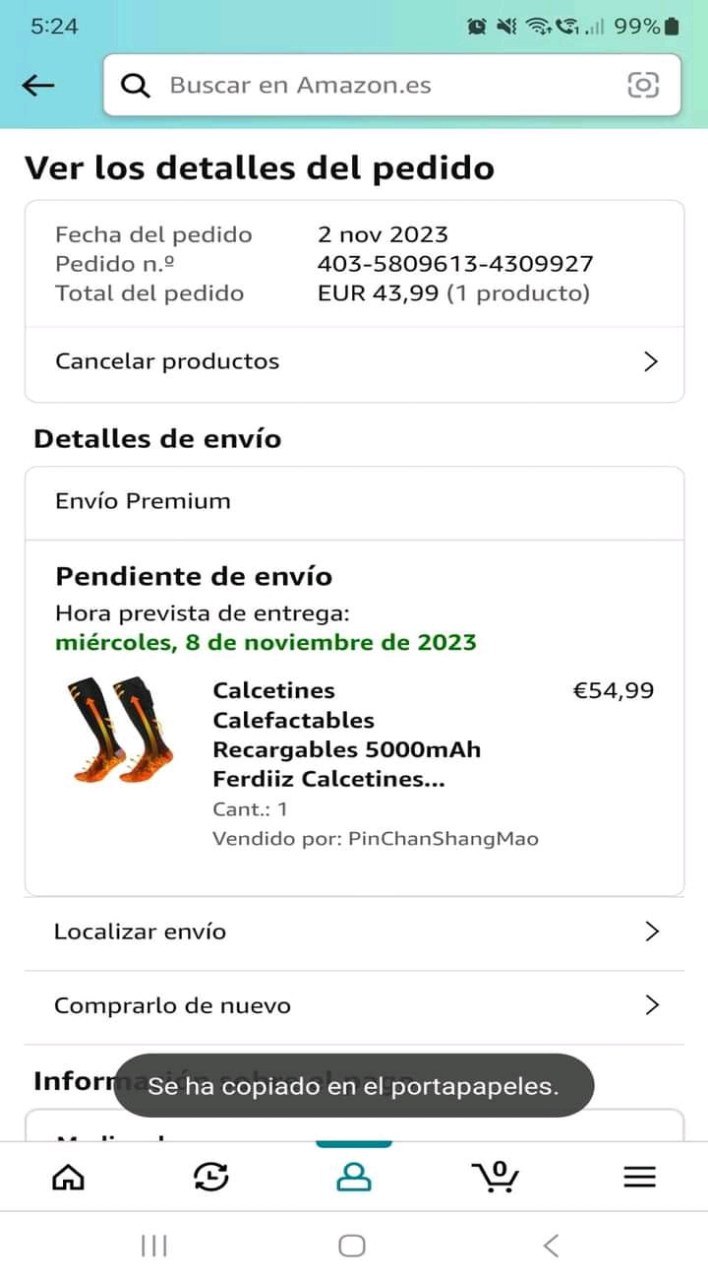Open the shopping cart icon
The image size is (708, 1280).
pos(495,1177)
